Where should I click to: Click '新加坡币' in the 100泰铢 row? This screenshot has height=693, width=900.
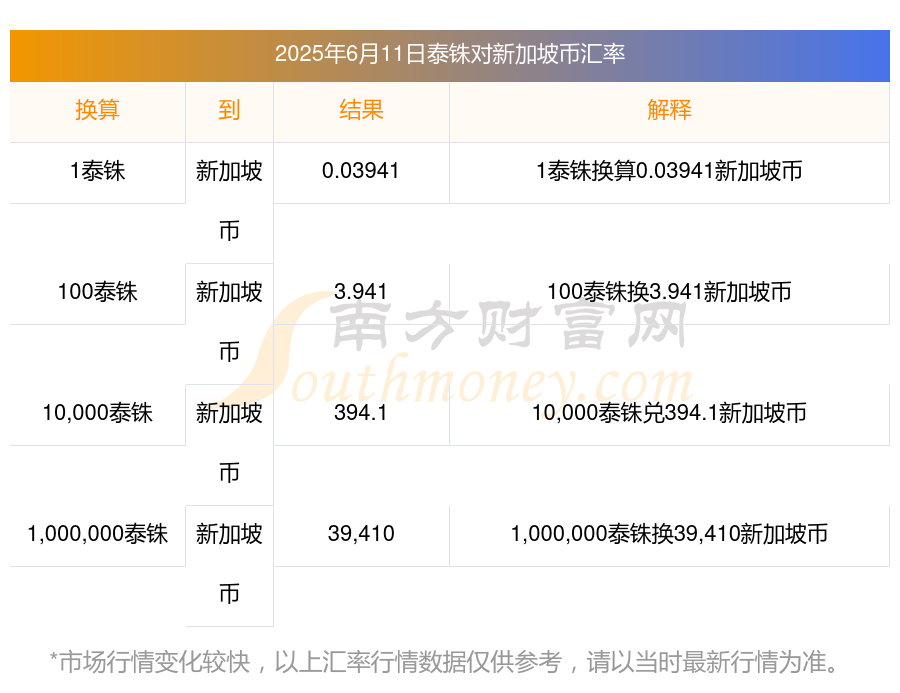229,322
